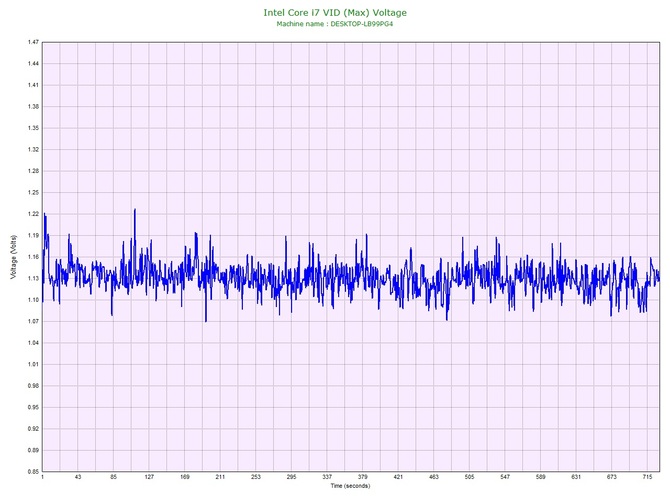
Task: Click the tallest voltage spike peak near 1.22
Action: point(135,209)
